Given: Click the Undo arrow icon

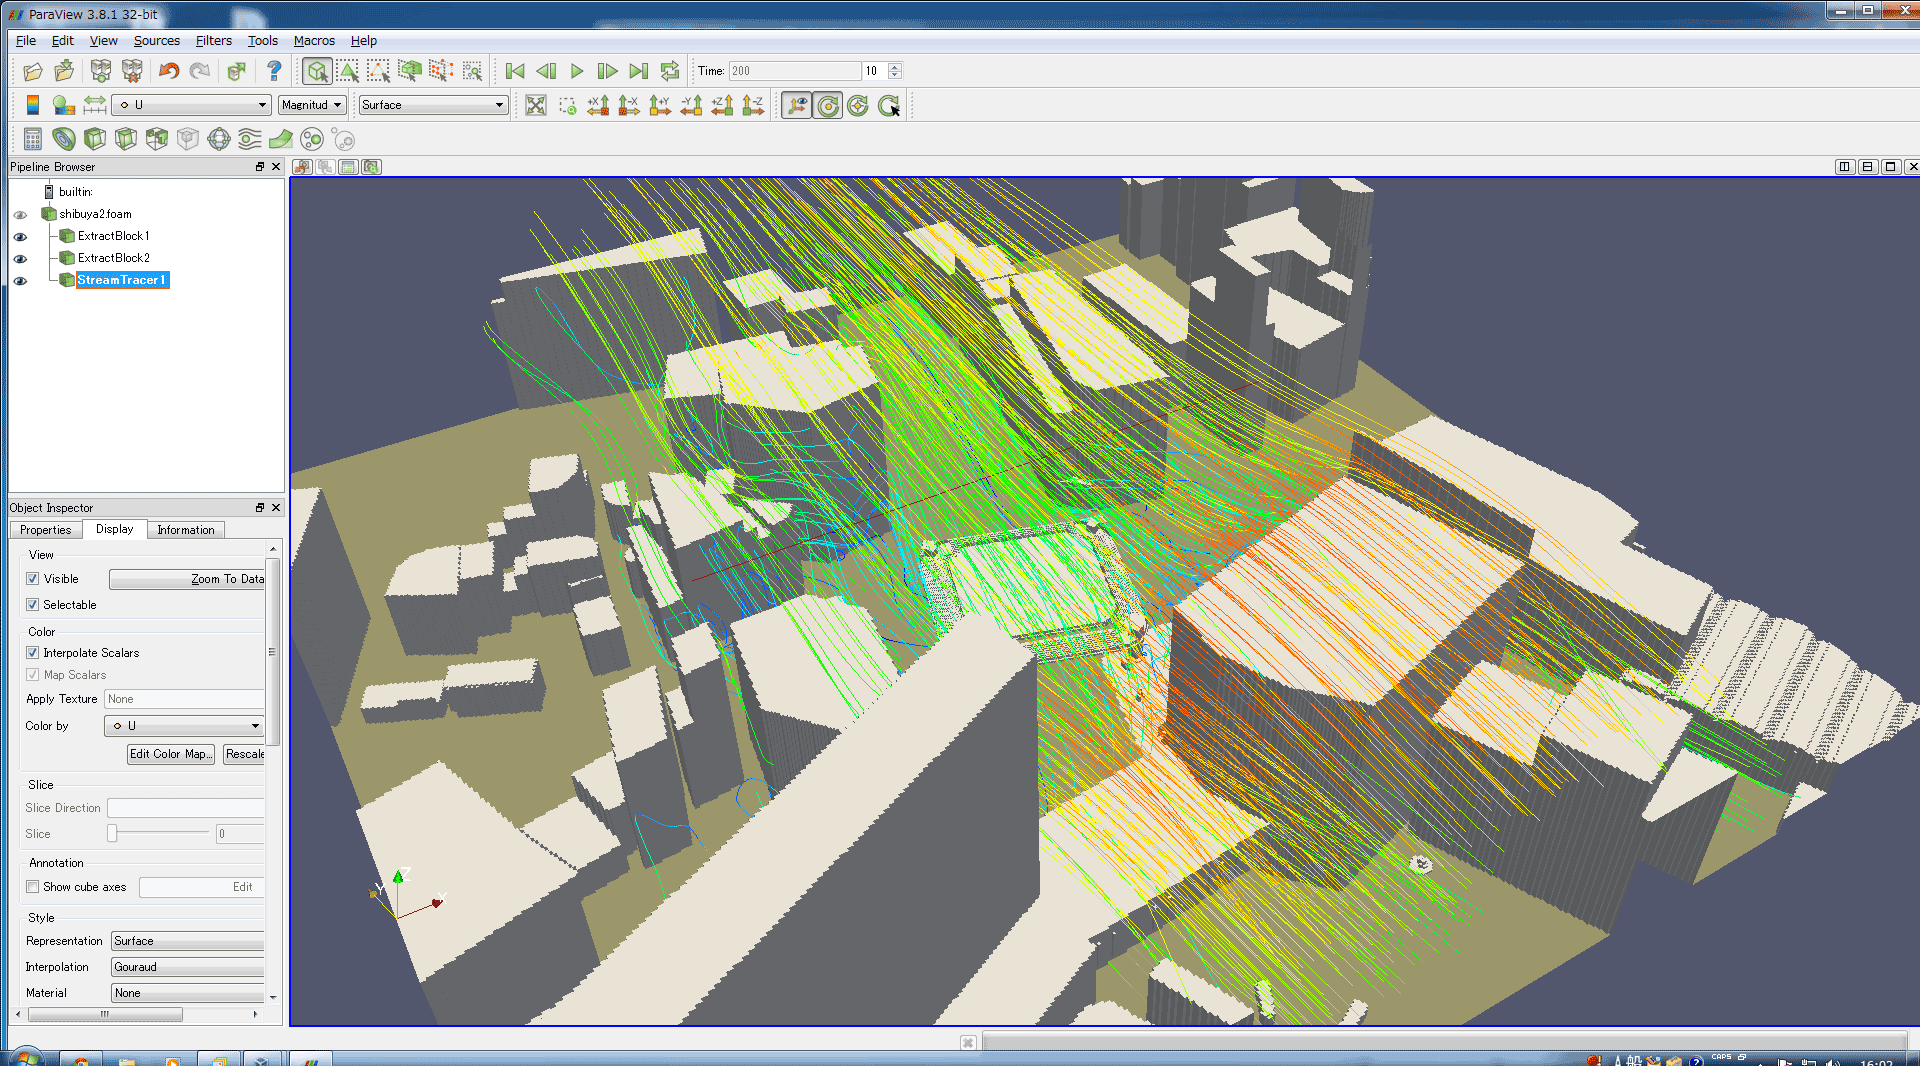Looking at the screenshot, I should 169,71.
